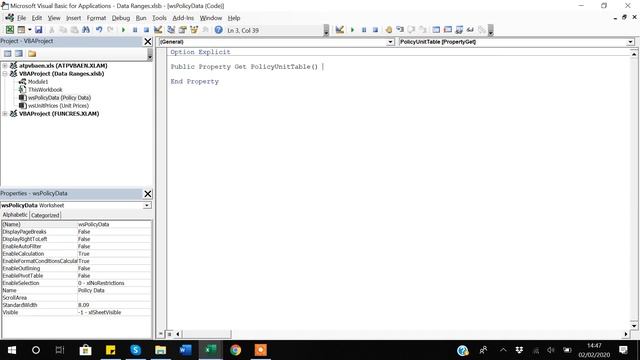Click the Find binoculars icon

[86, 30]
